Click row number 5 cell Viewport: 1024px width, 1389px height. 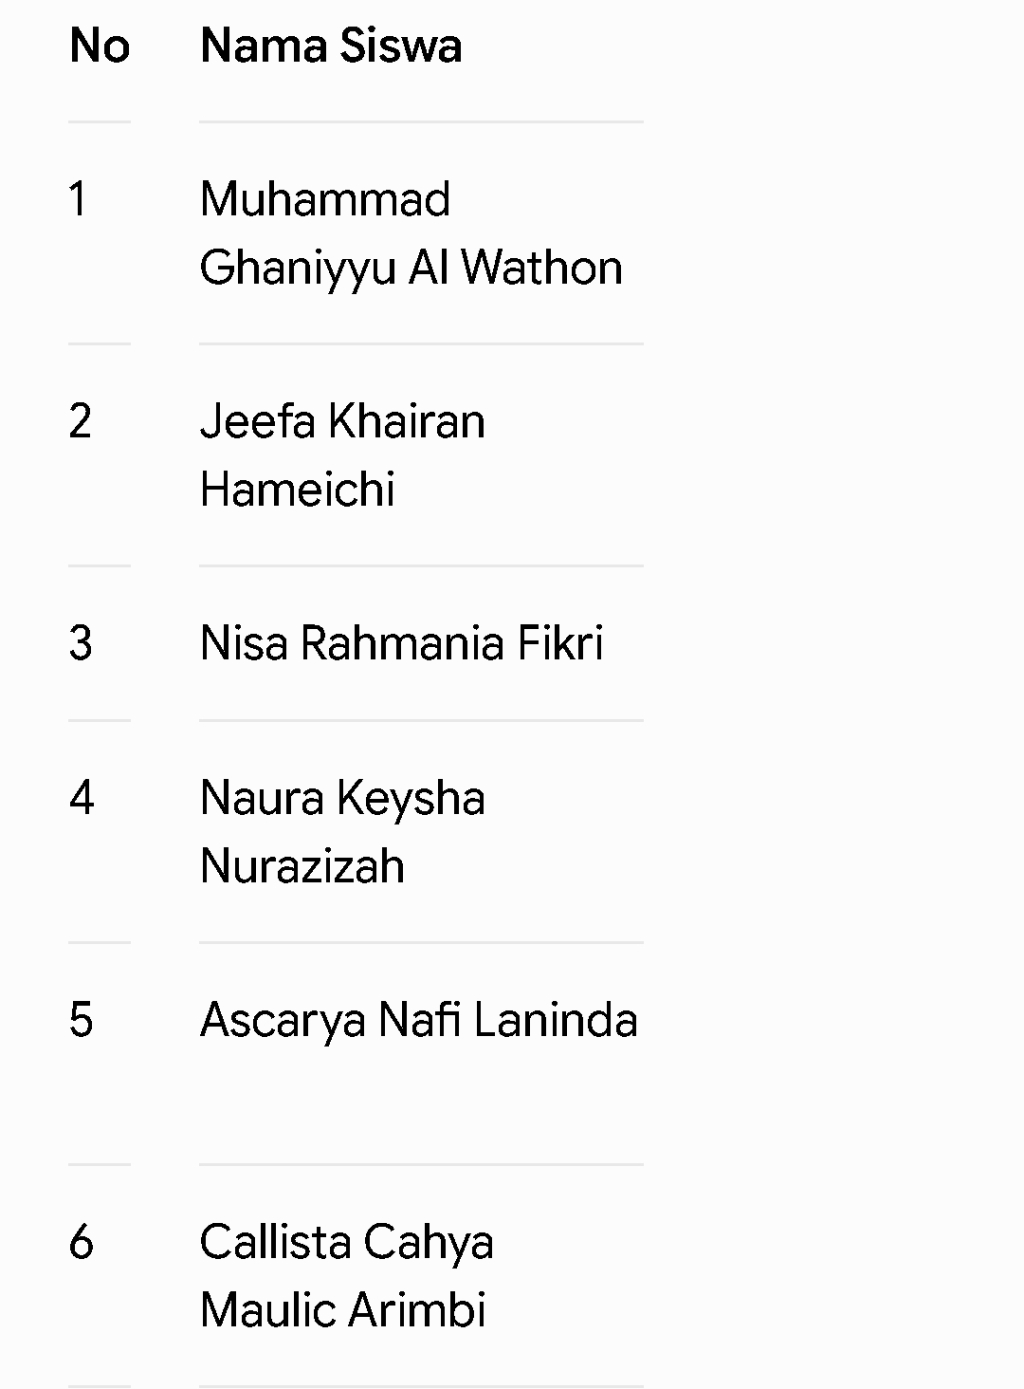[x=80, y=1020]
